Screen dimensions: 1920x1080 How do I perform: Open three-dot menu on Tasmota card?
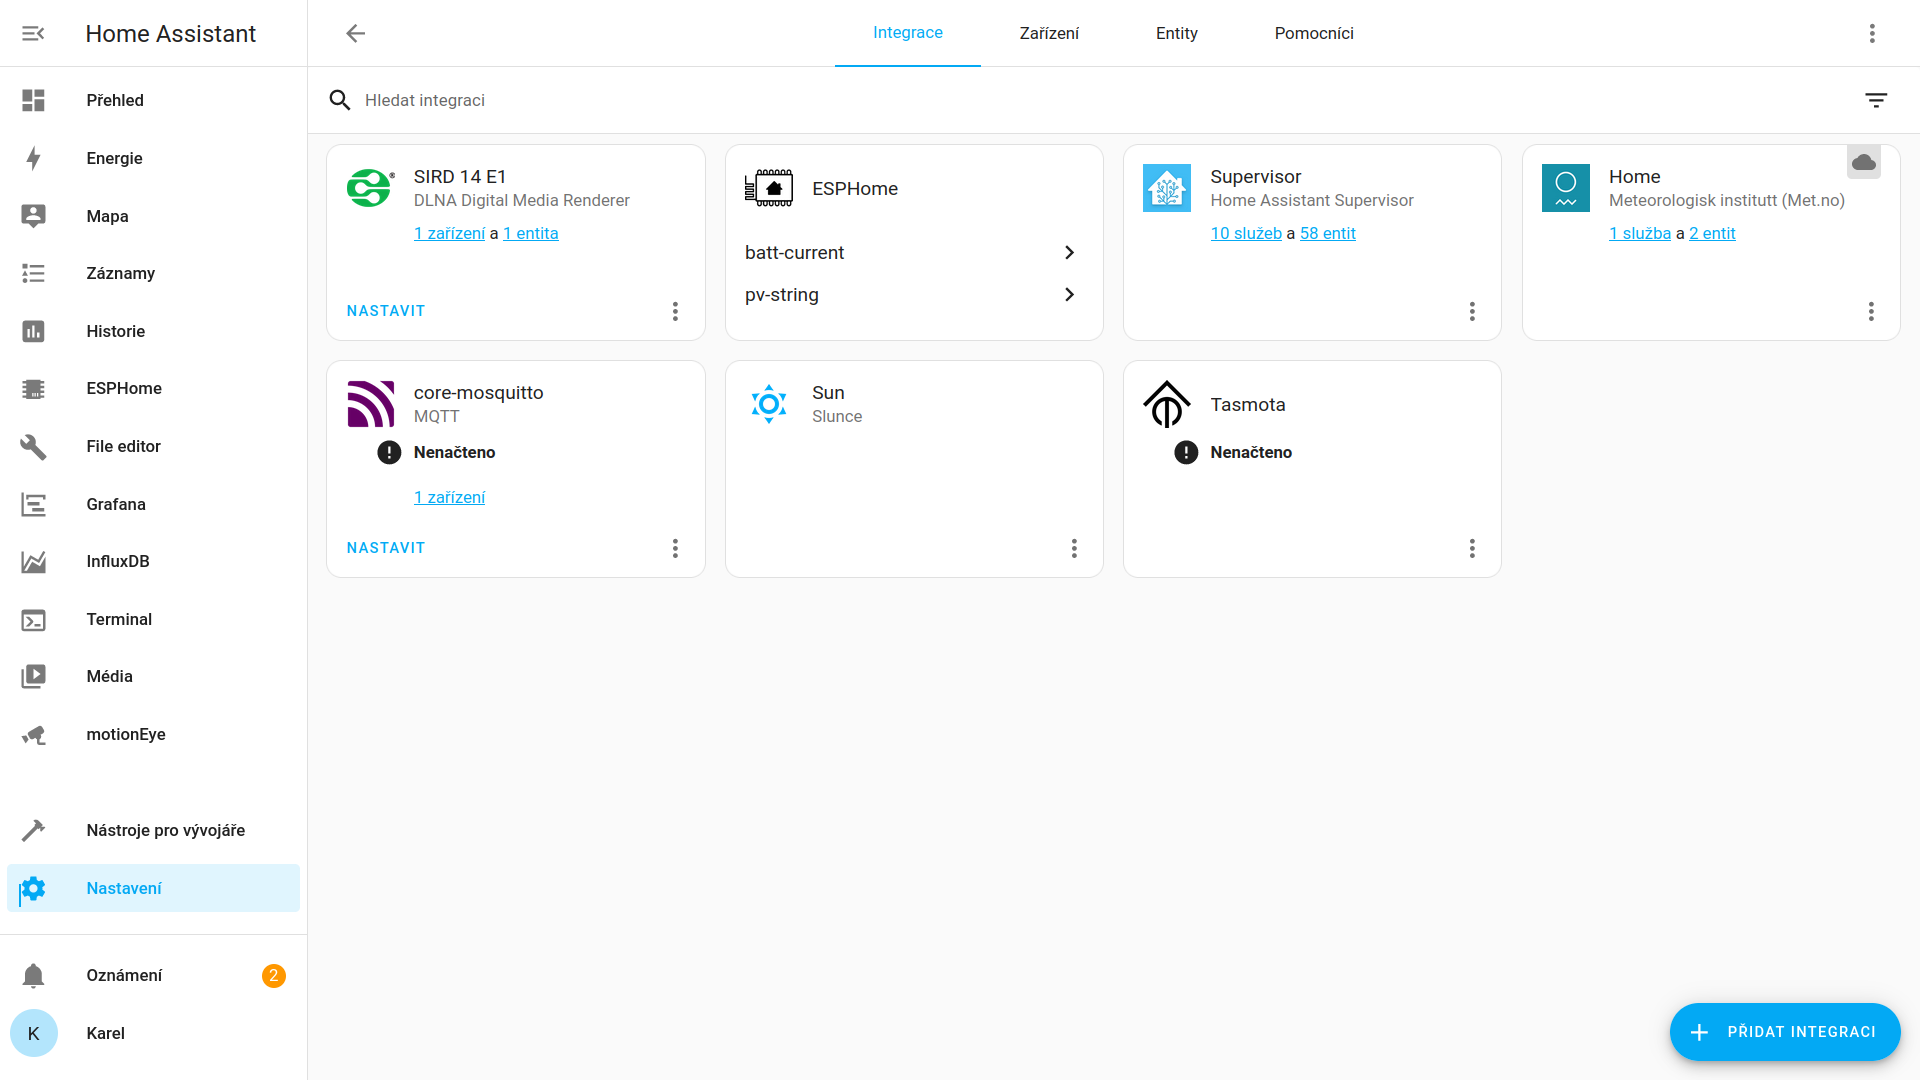pos(1471,548)
